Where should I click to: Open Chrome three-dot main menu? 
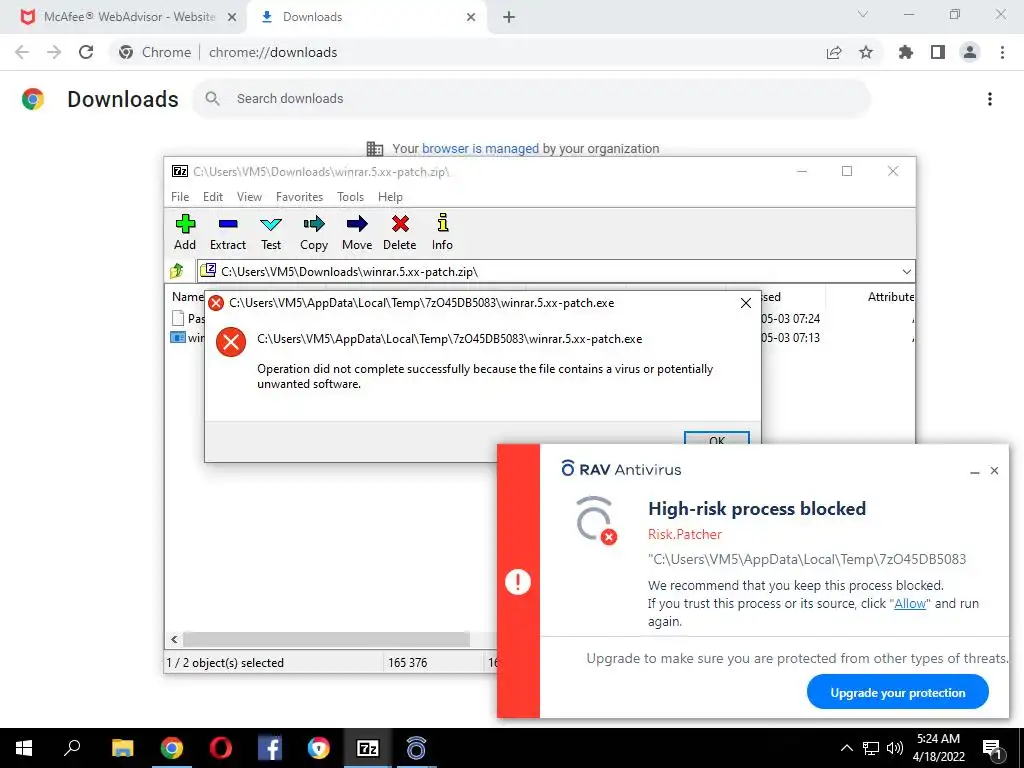[1002, 52]
